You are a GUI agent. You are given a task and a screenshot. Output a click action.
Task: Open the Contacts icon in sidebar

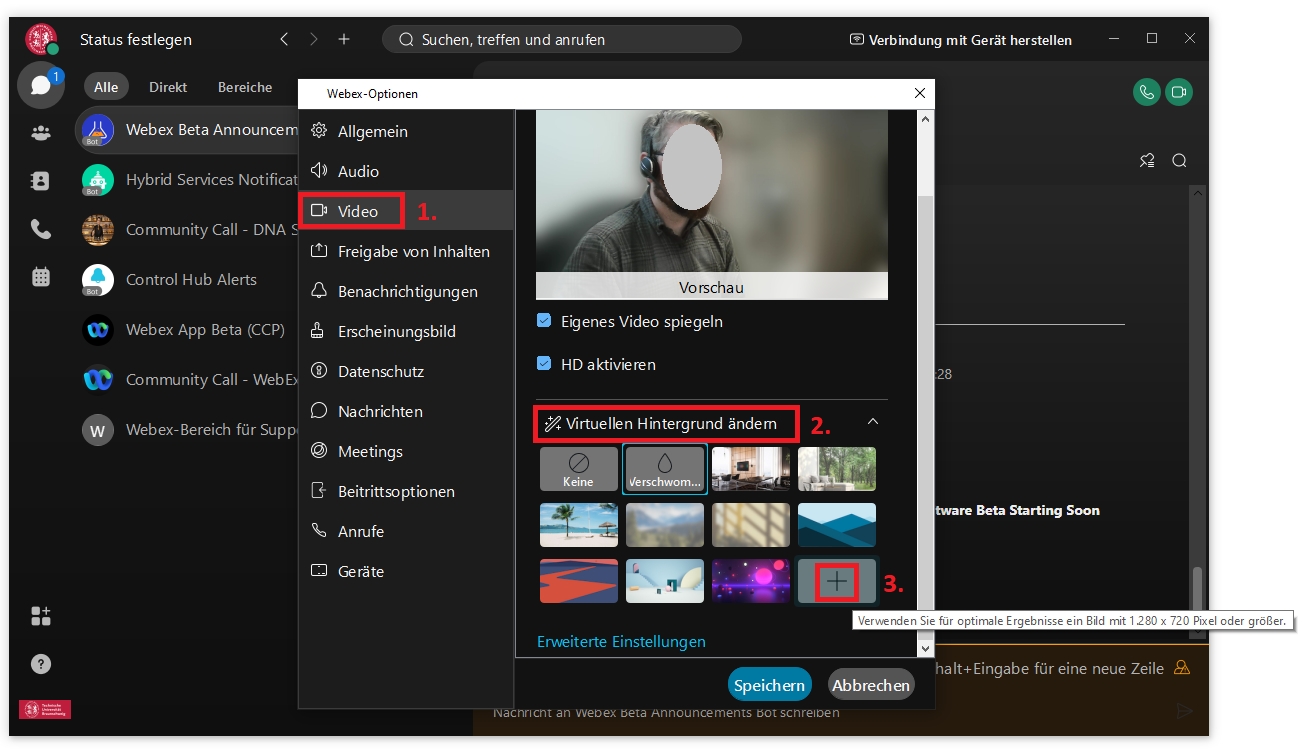(41, 181)
